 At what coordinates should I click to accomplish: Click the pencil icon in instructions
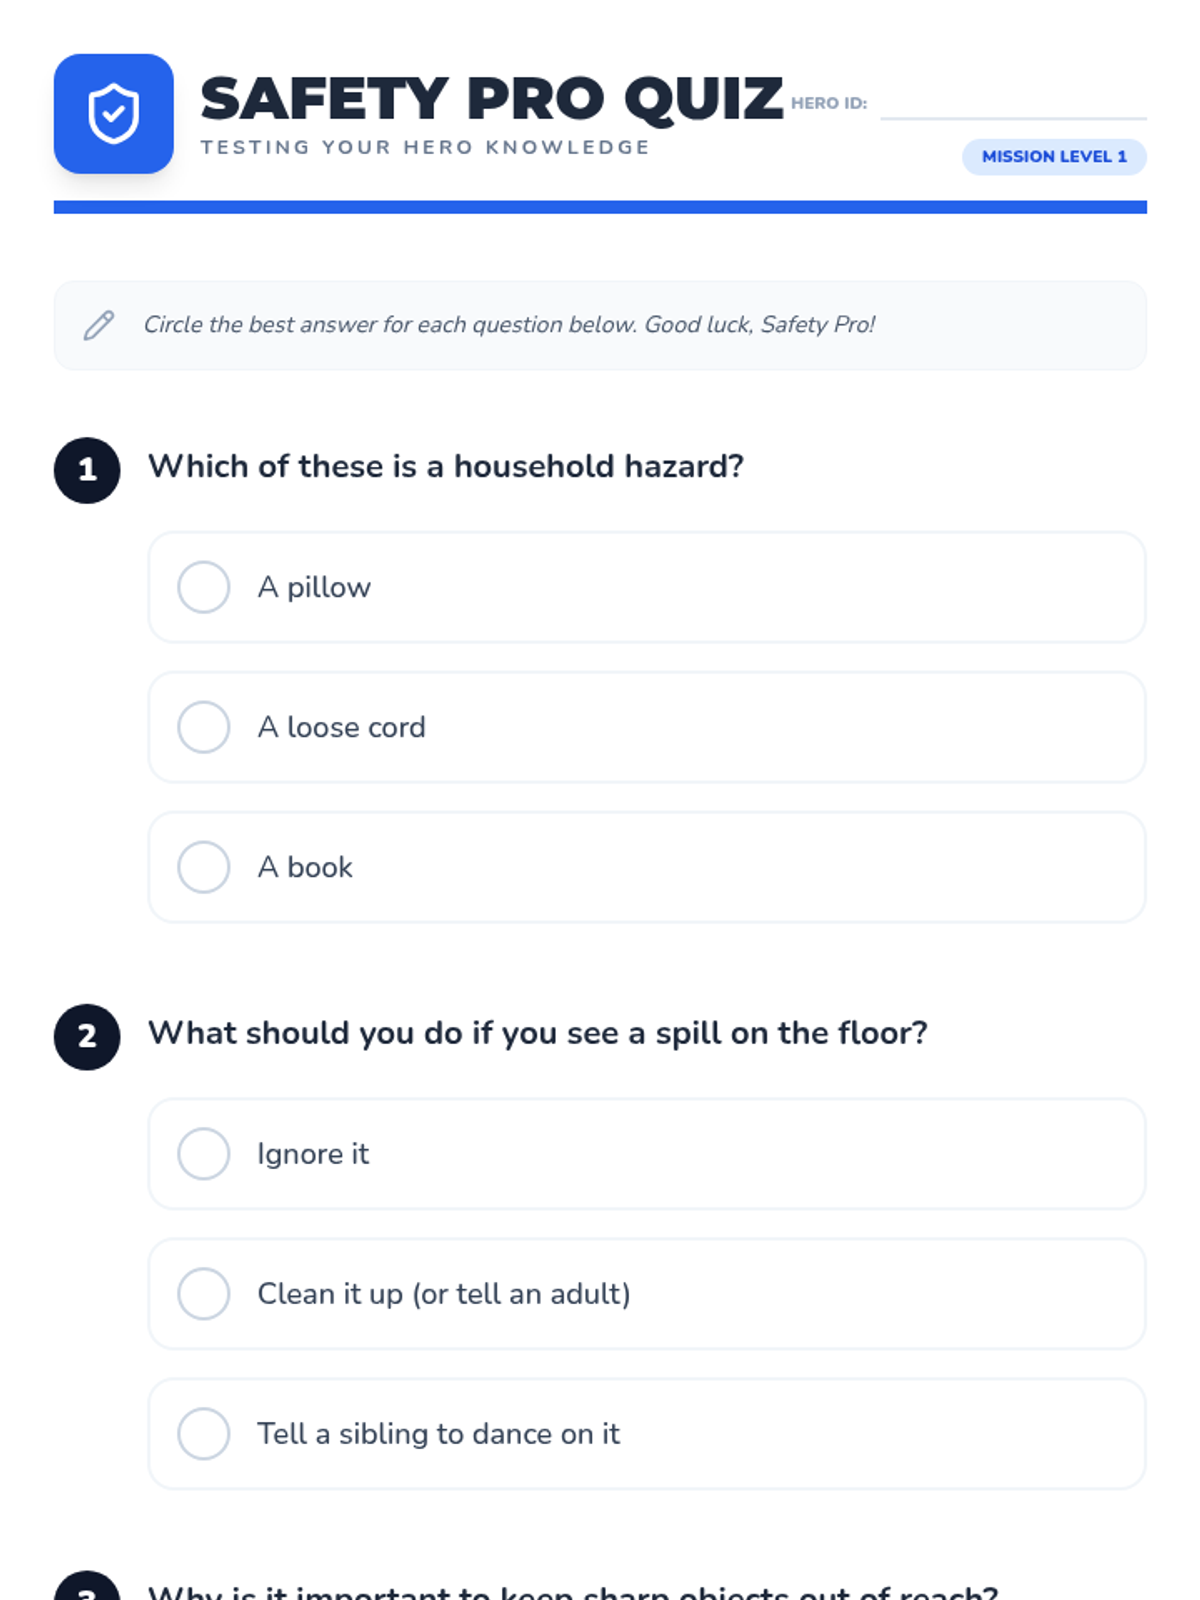click(x=99, y=325)
